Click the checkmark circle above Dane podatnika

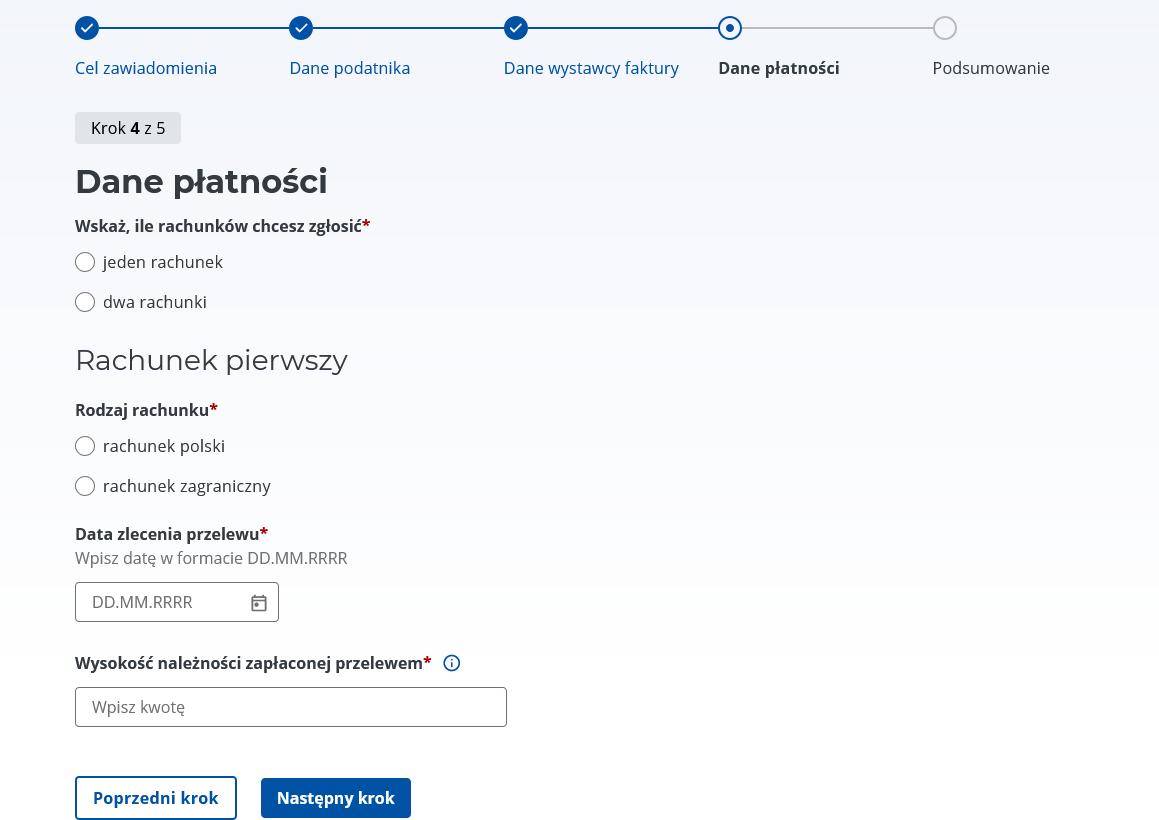click(301, 28)
